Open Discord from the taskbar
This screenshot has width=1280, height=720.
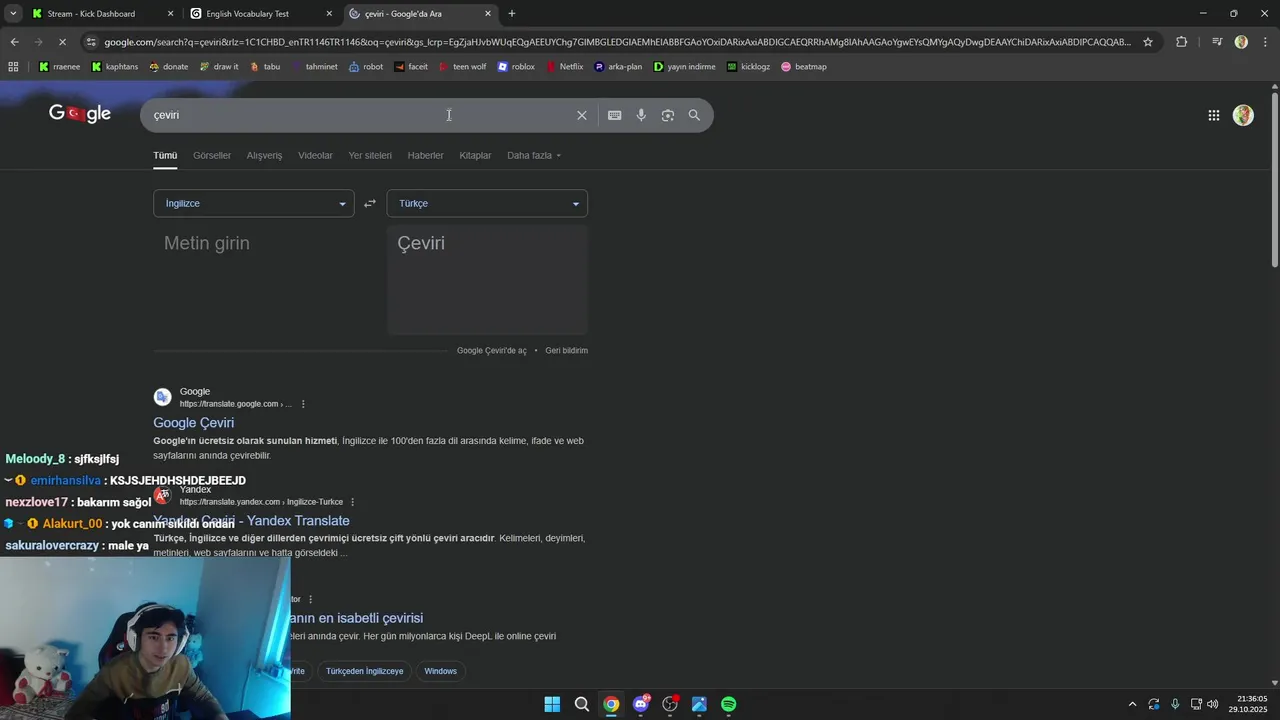click(x=640, y=704)
